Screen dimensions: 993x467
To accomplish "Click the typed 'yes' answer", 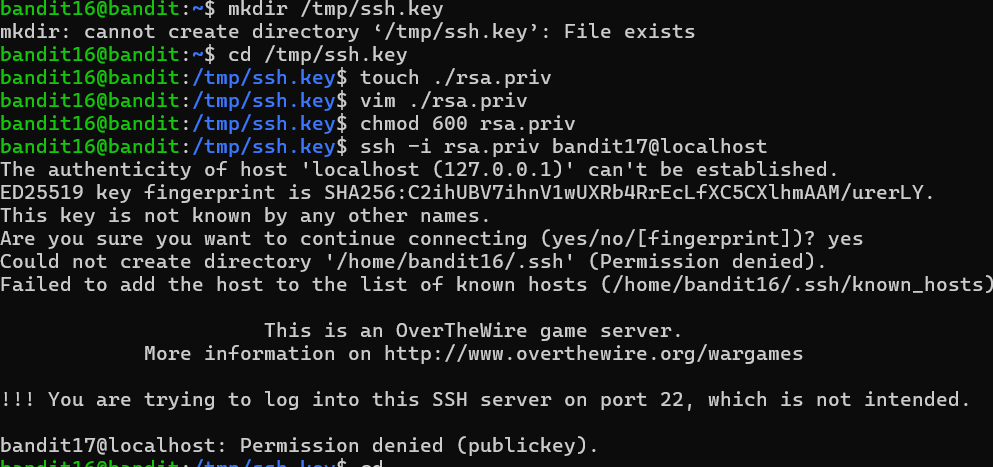I will pos(845,239).
